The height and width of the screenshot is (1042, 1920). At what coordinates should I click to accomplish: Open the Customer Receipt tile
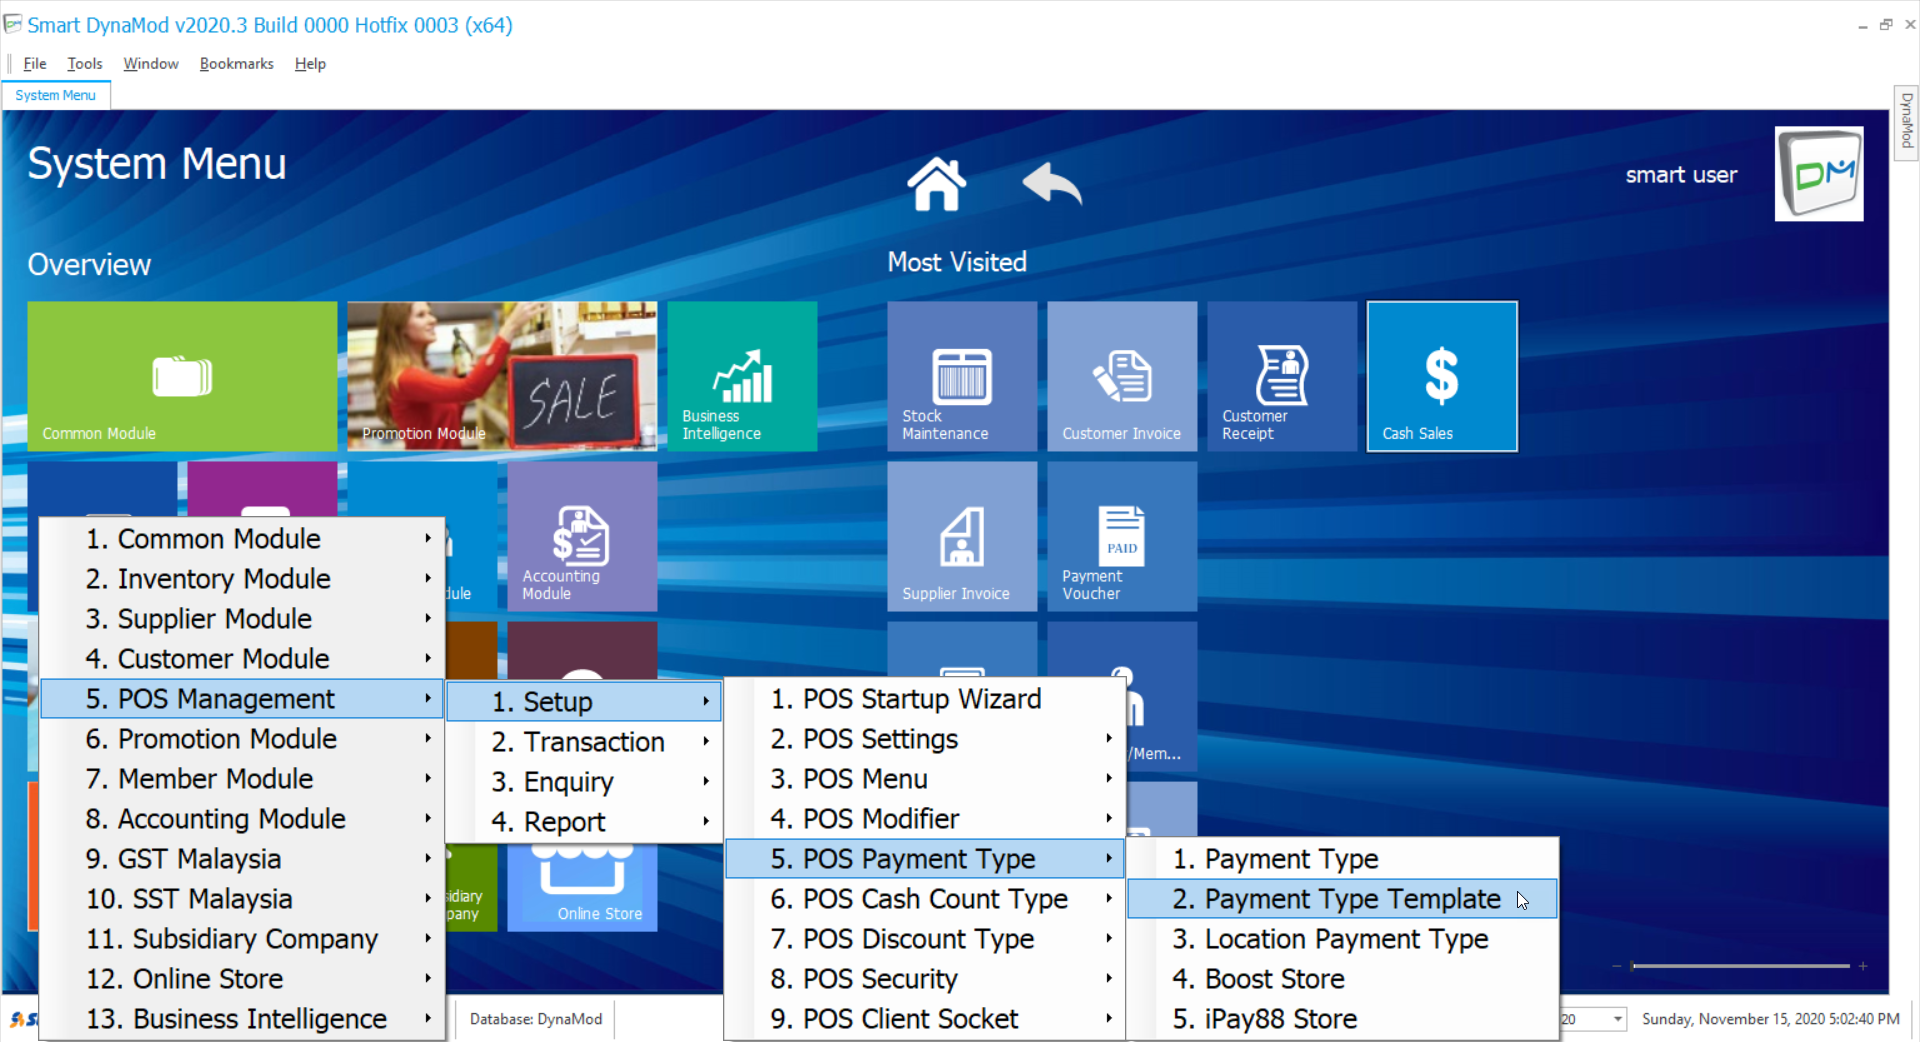[1282, 376]
